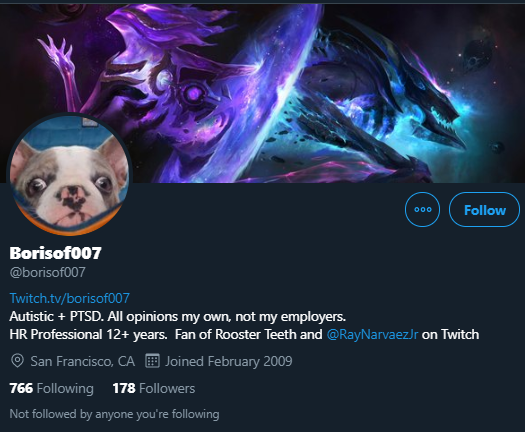Viewport: 525px width, 432px height.
Task: Open the dog profile picture
Action: tap(70, 174)
